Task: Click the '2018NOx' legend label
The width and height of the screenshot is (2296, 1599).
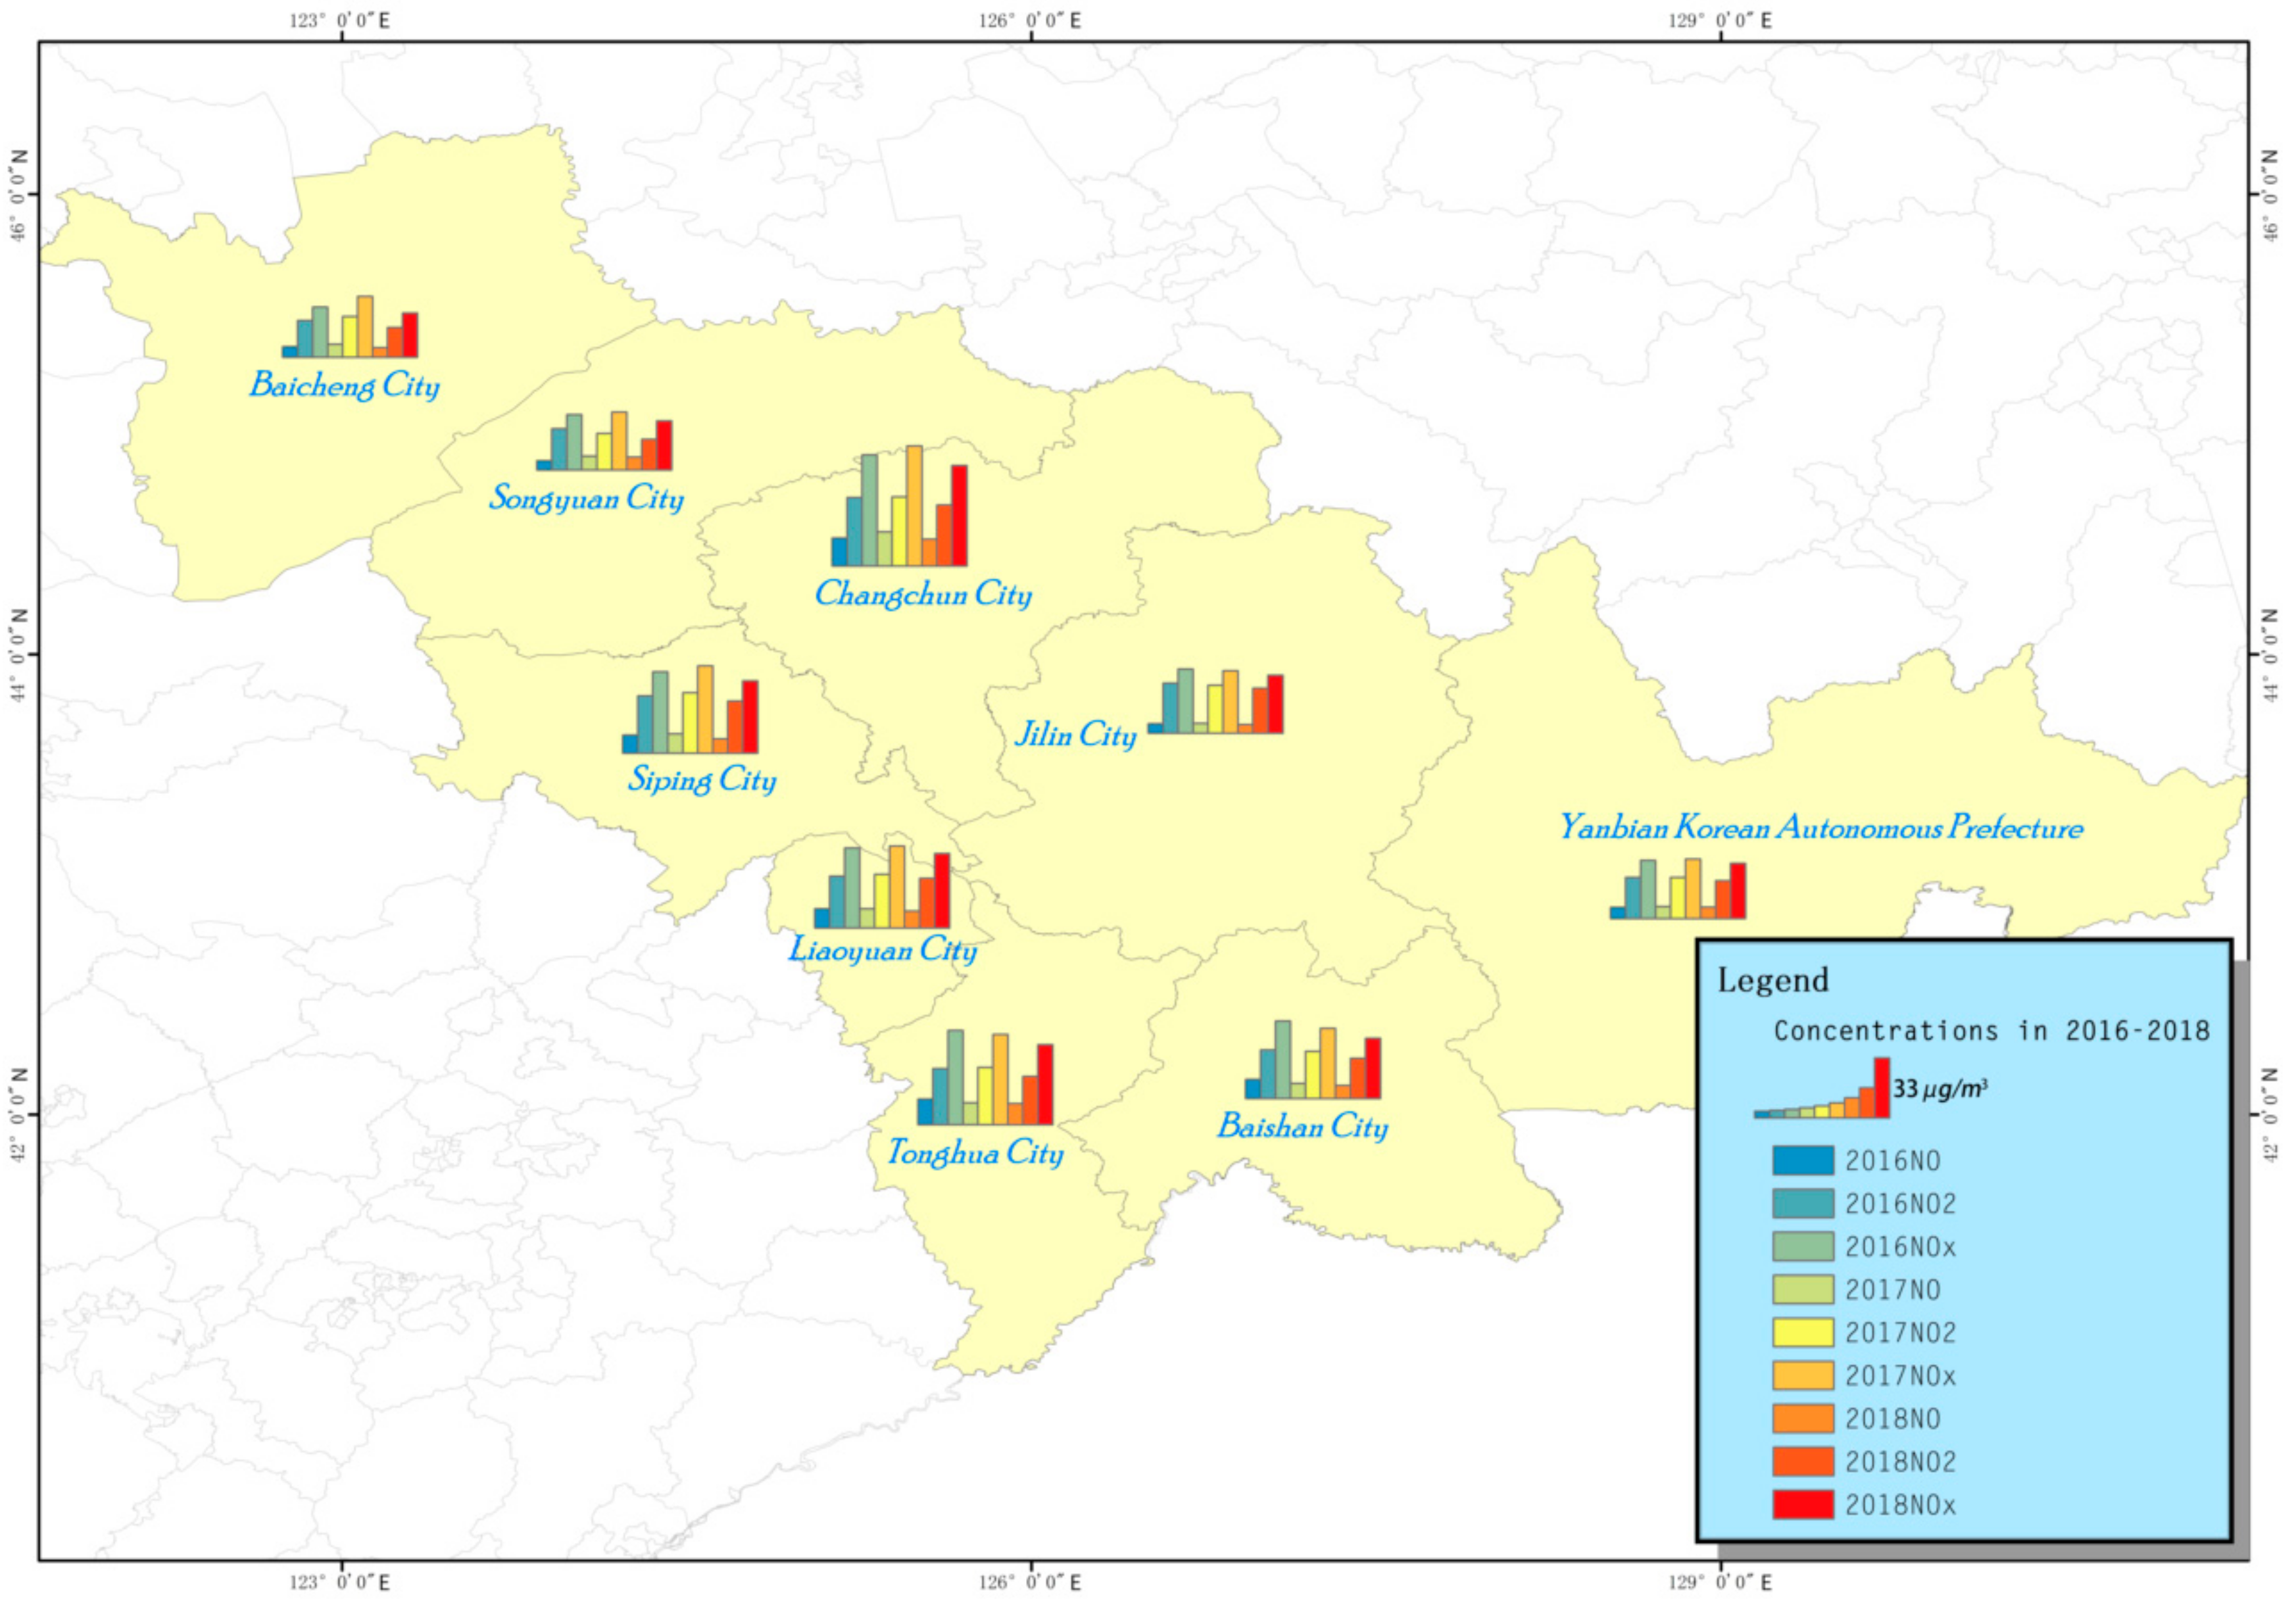Action: (1901, 1505)
